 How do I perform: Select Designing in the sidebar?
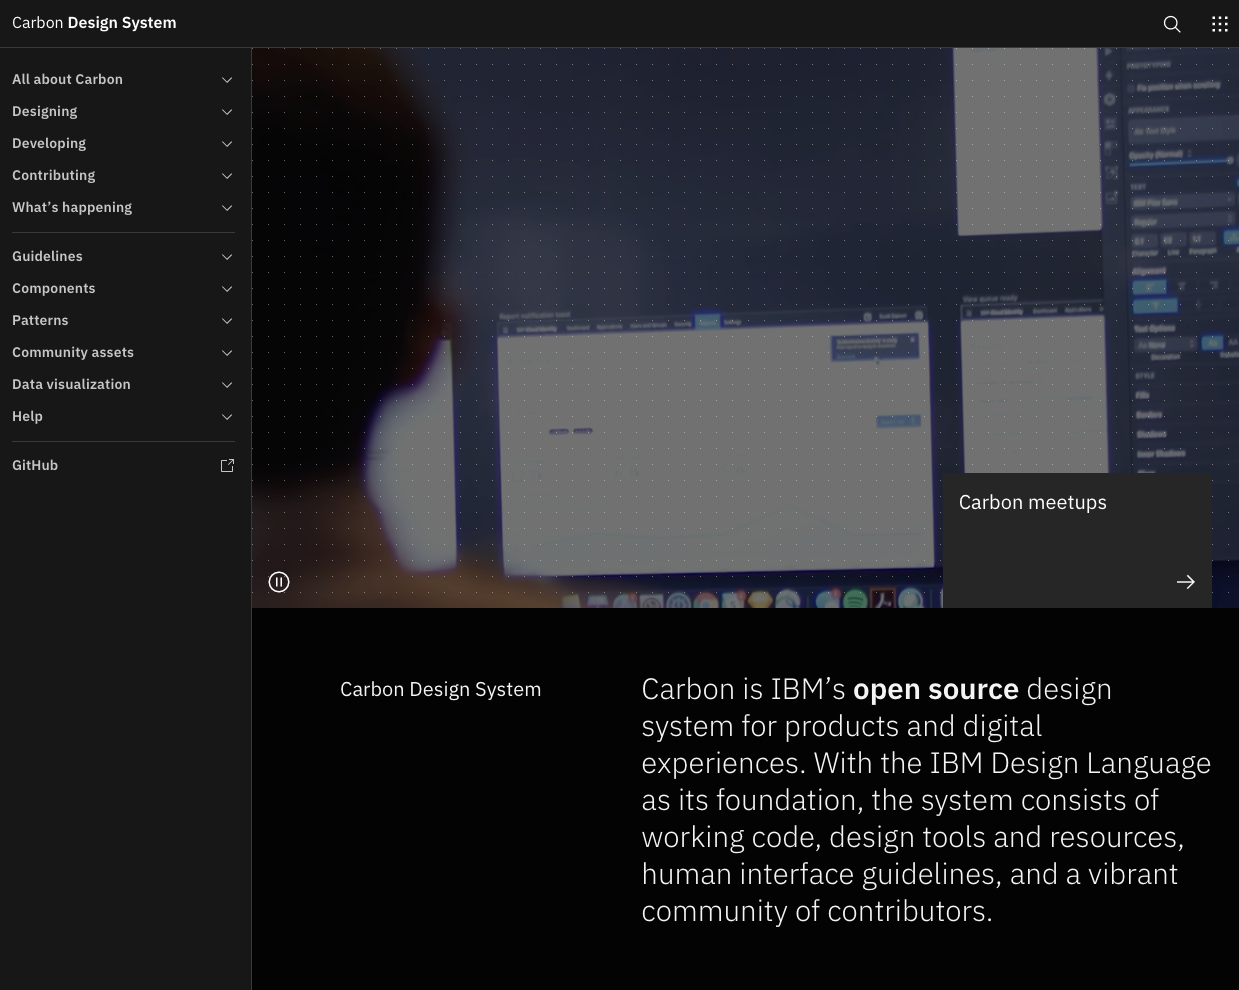[x=124, y=111]
